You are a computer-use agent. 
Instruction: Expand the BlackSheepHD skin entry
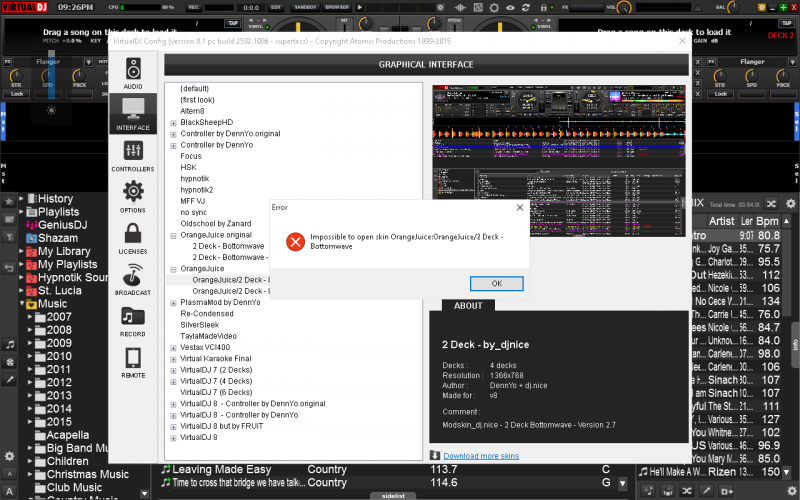point(173,123)
